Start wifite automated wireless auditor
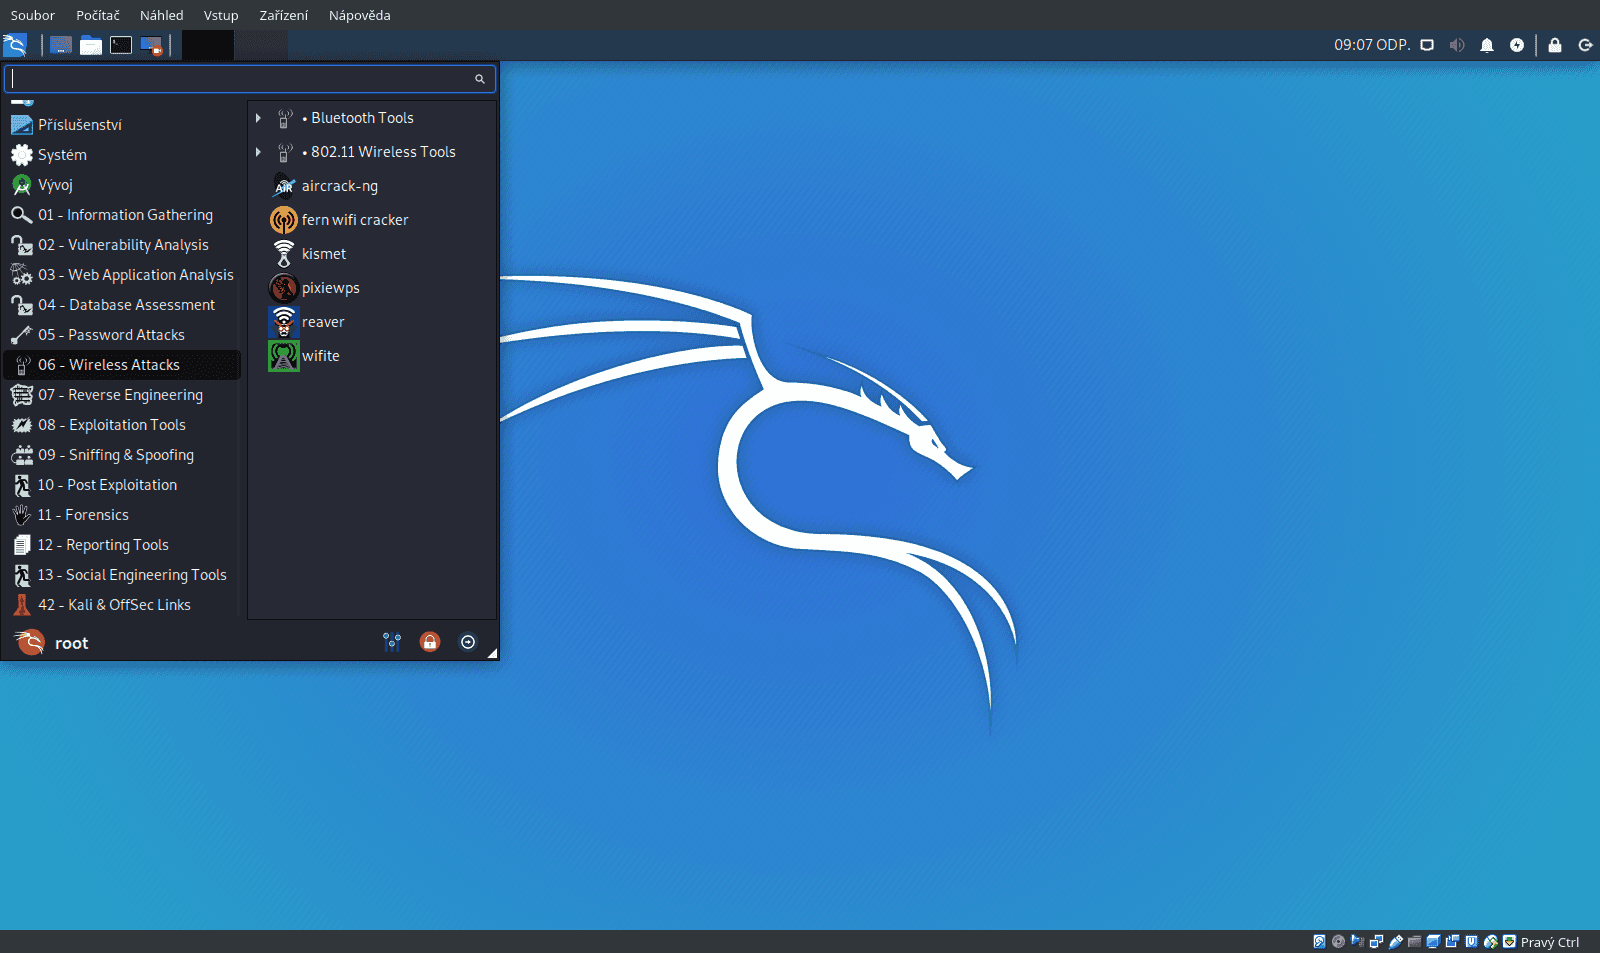This screenshot has height=953, width=1600. click(321, 355)
